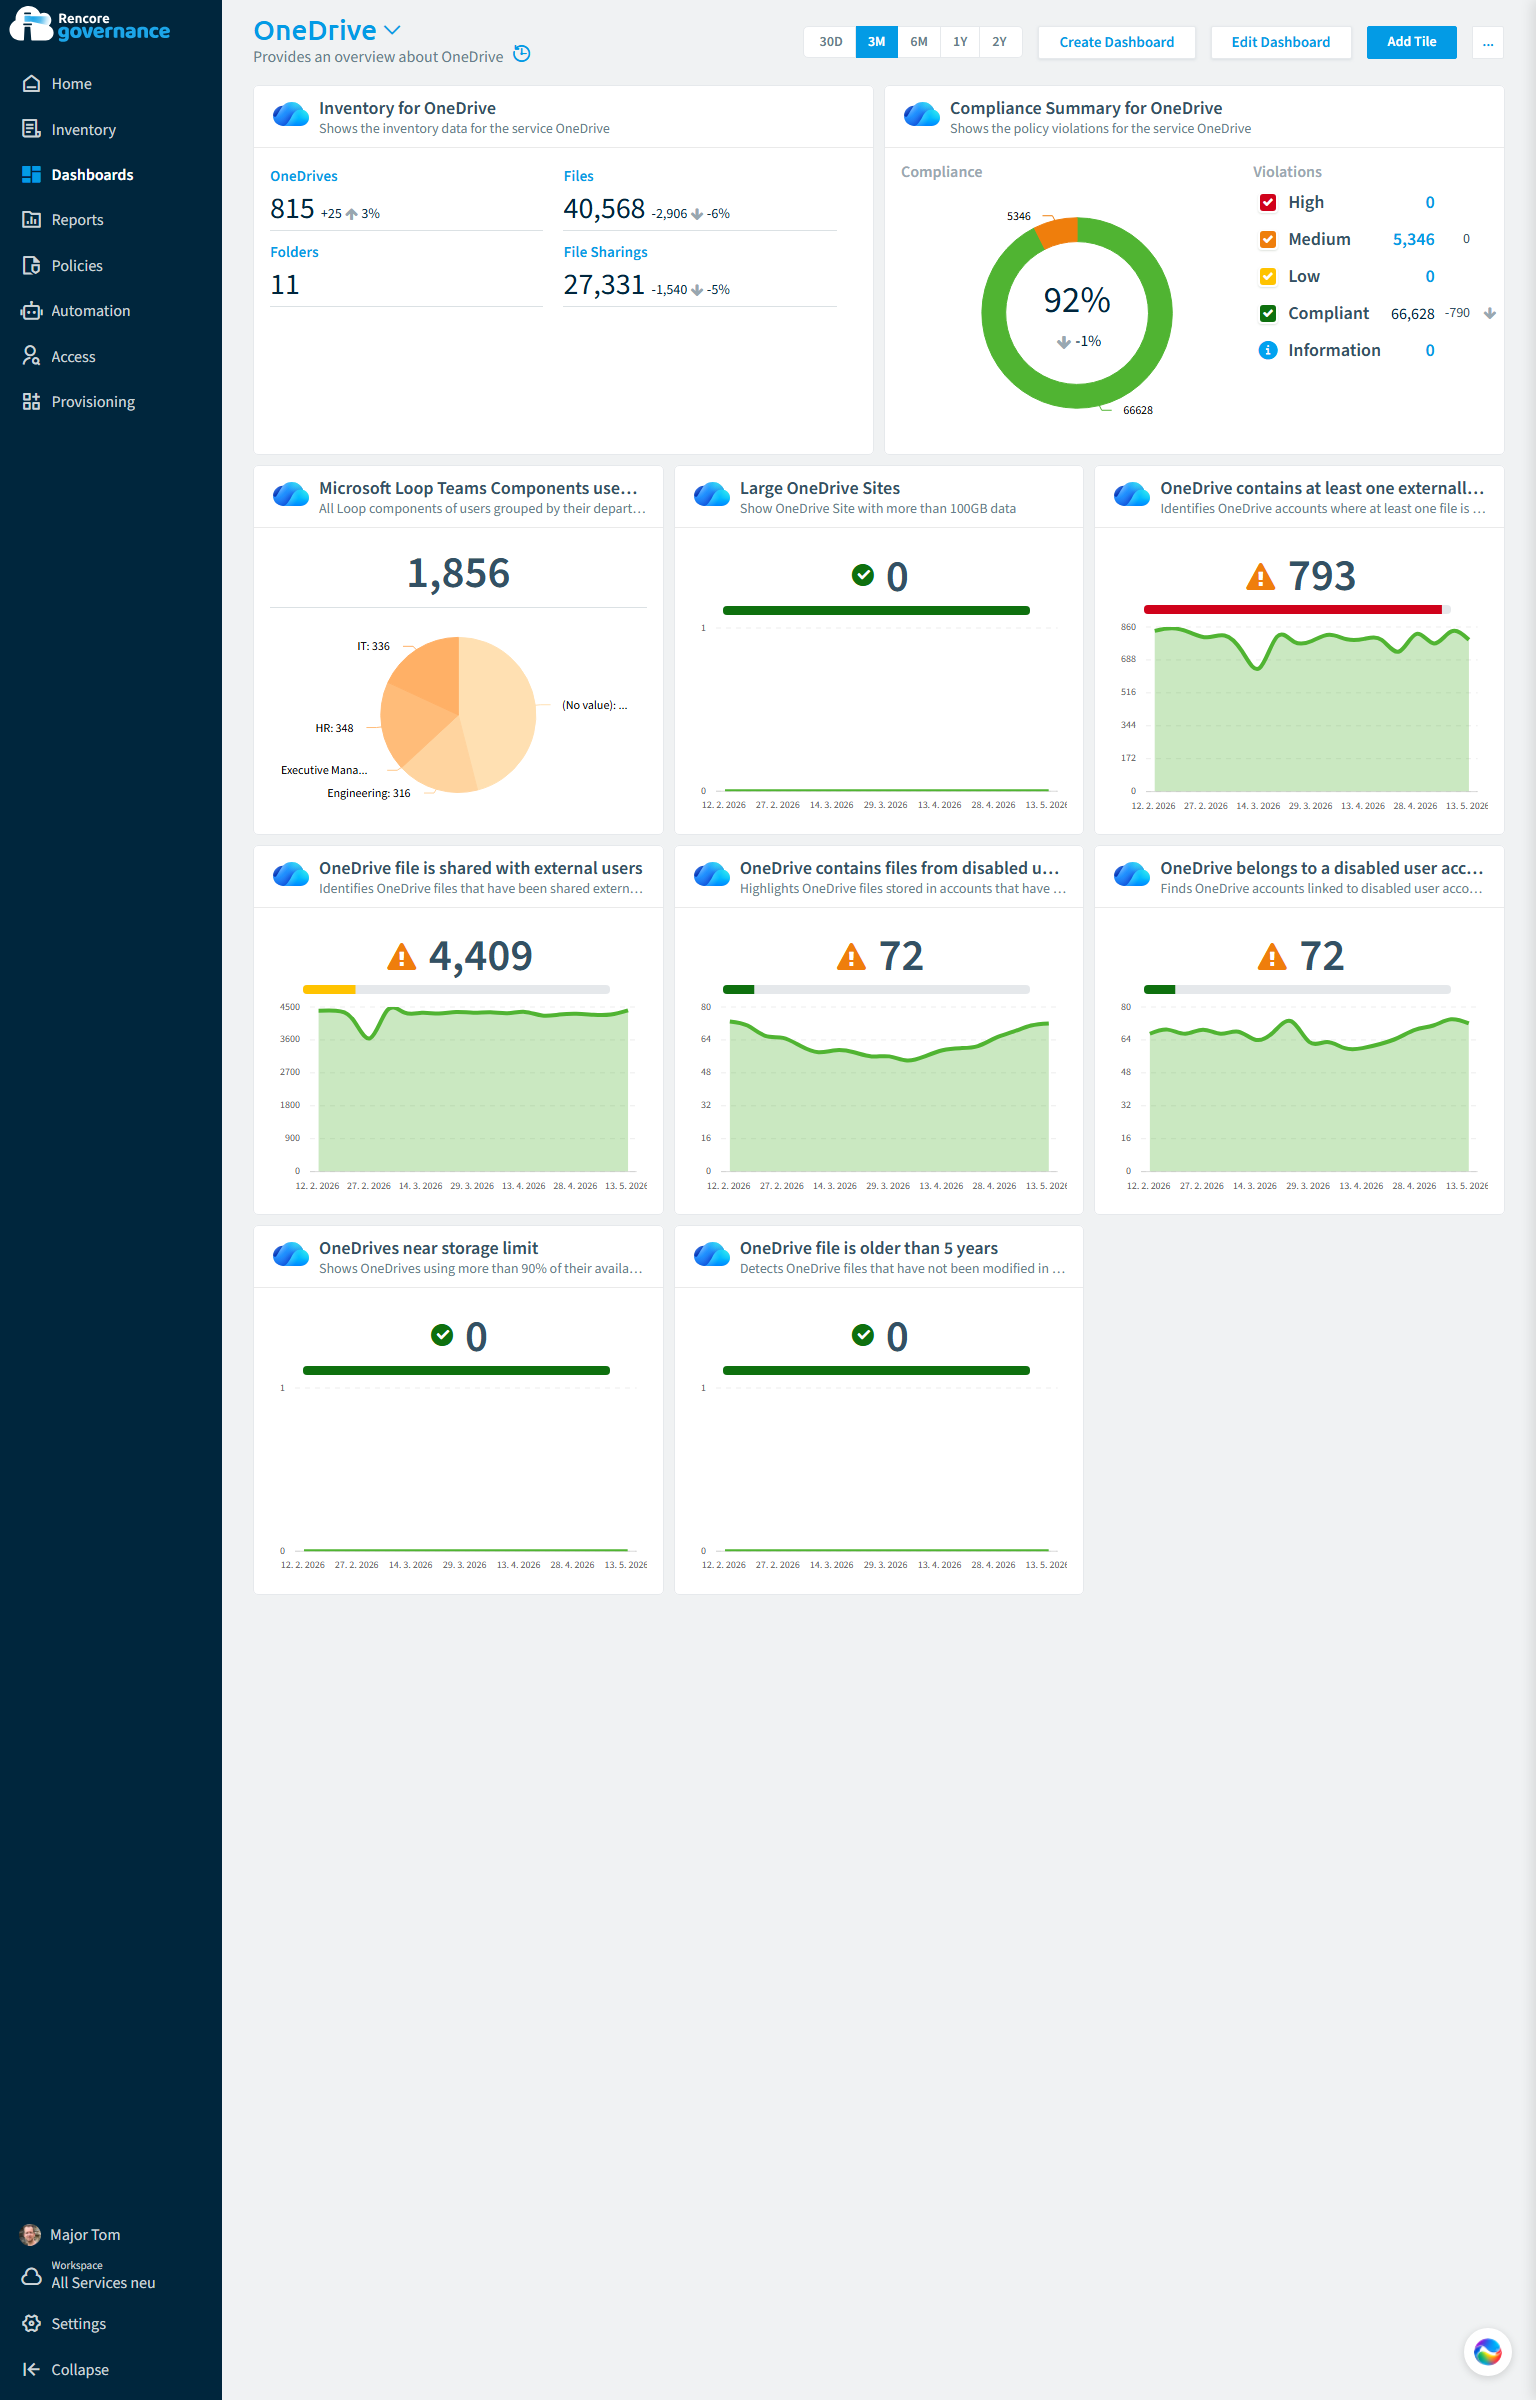Click the OneDrive cloud icon on Inventory tile
Viewport: 1536px width, 2400px height.
[291, 115]
